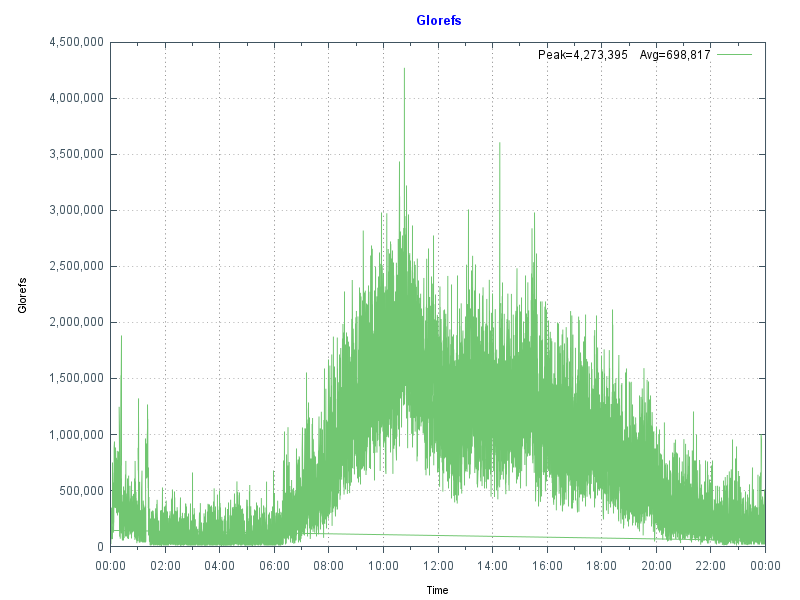
Task: Click the tip of the highest data spike
Action: pos(404,69)
